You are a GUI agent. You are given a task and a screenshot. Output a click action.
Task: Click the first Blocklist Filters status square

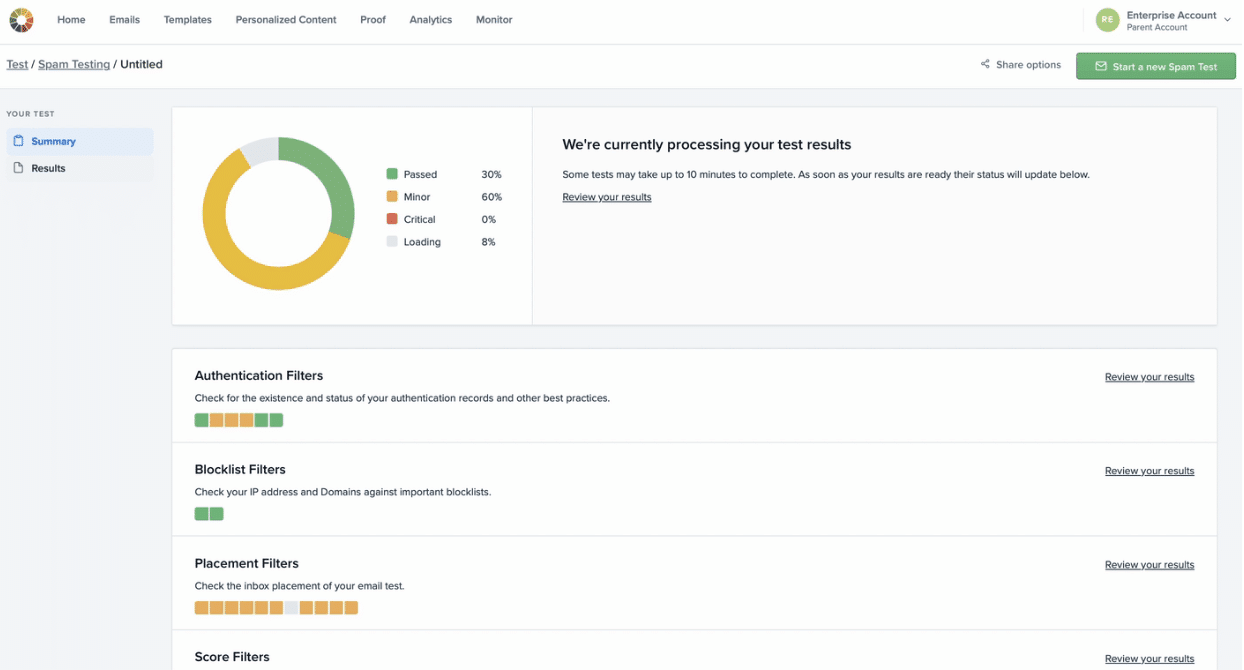tap(201, 514)
